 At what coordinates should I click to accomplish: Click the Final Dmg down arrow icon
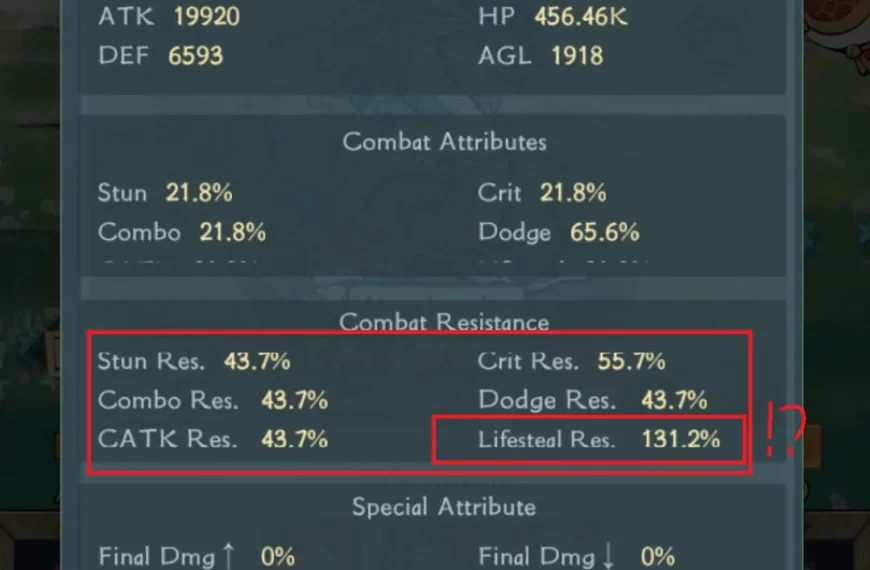click(x=609, y=556)
